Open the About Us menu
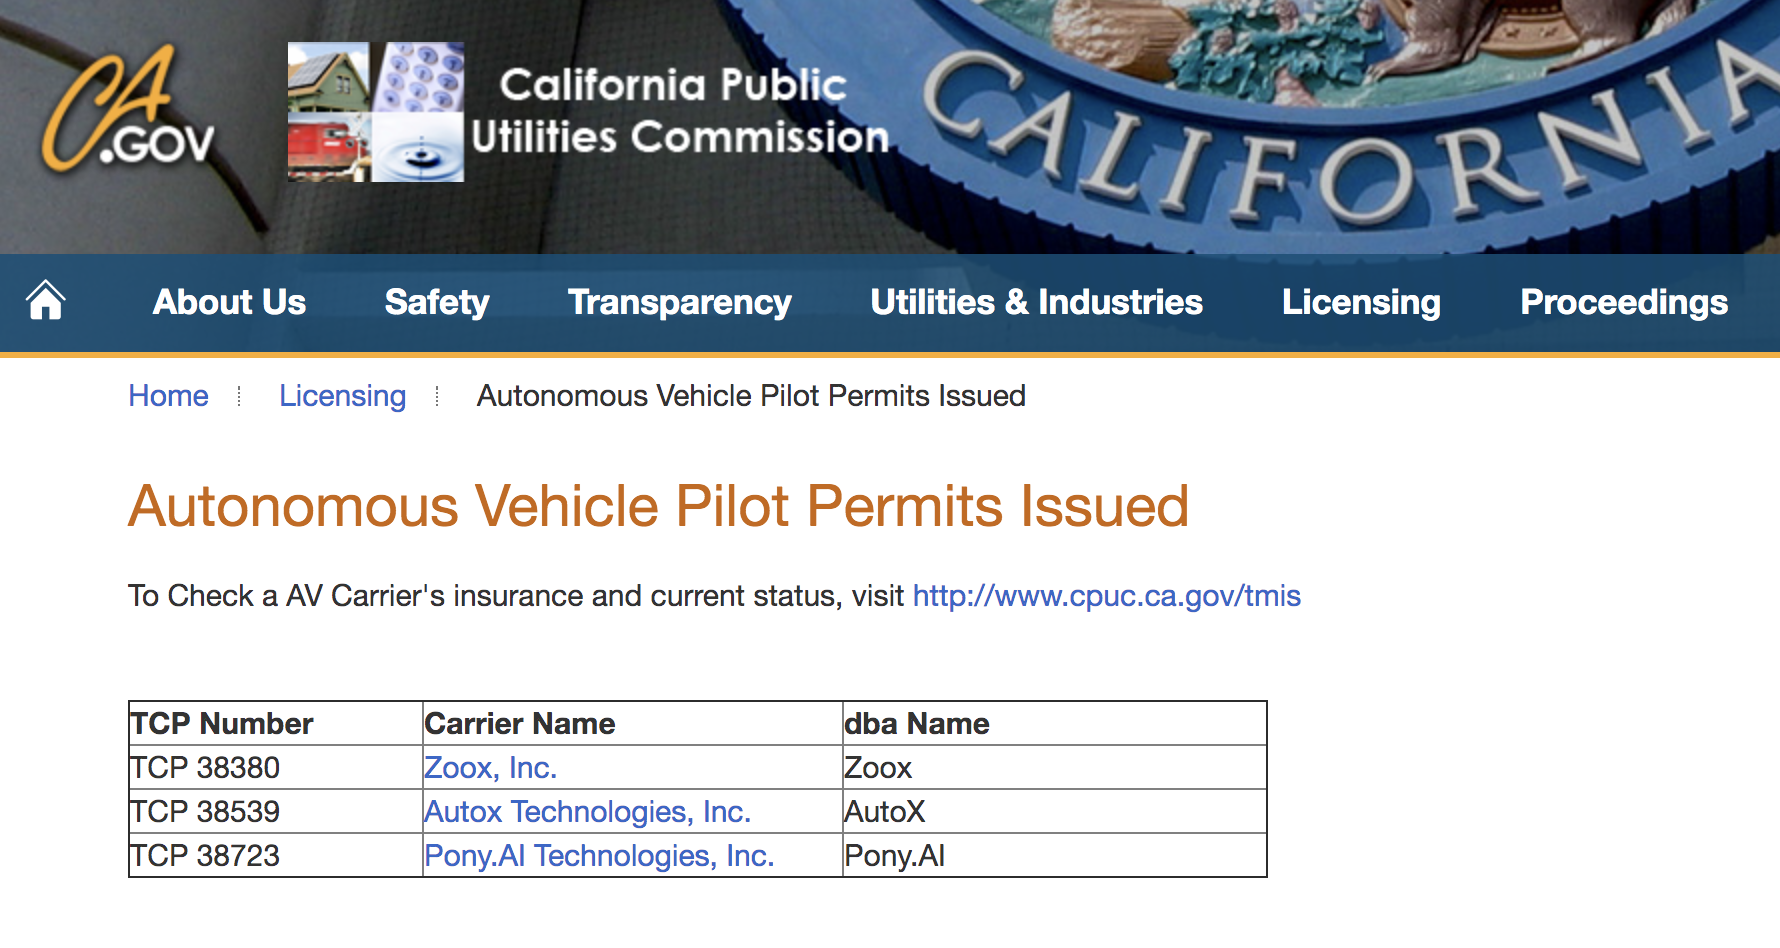This screenshot has width=1780, height=948. tap(229, 302)
